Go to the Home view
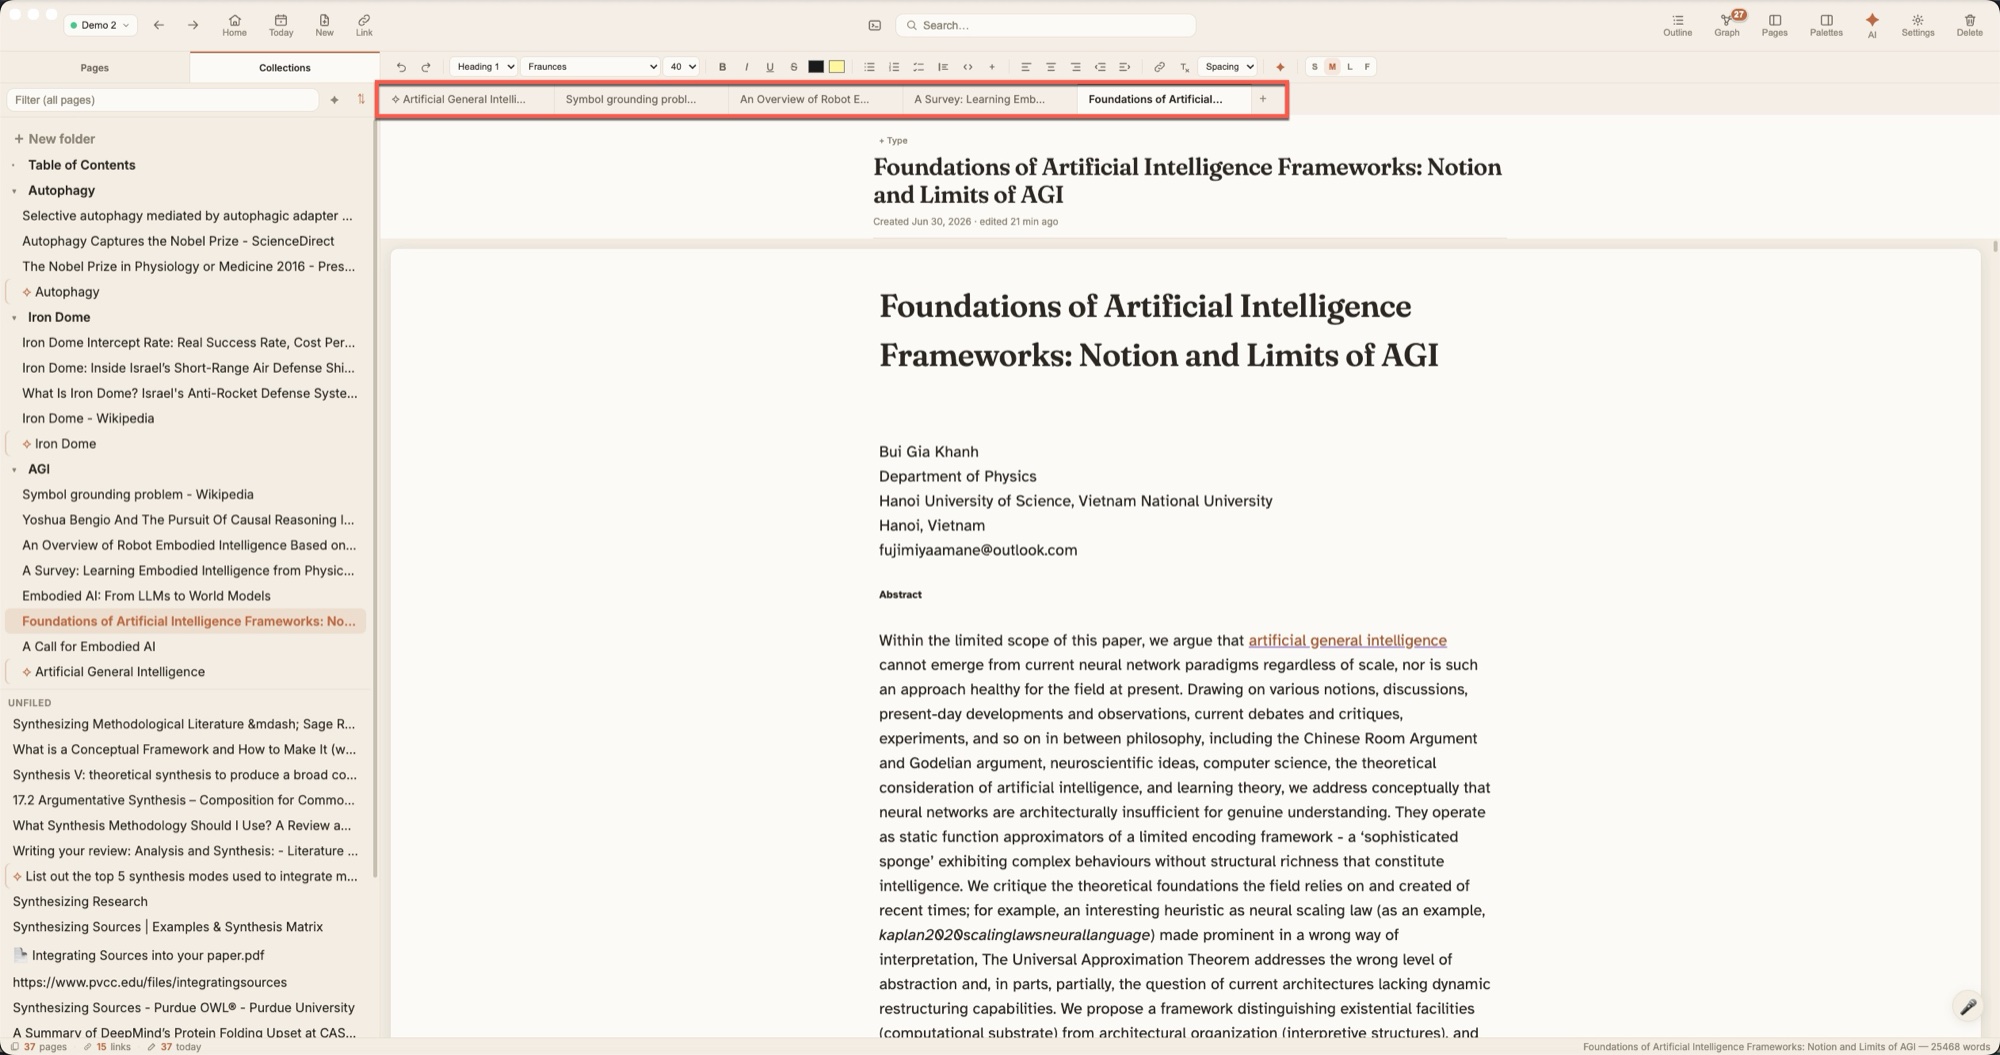This screenshot has width=2000, height=1055. [234, 25]
